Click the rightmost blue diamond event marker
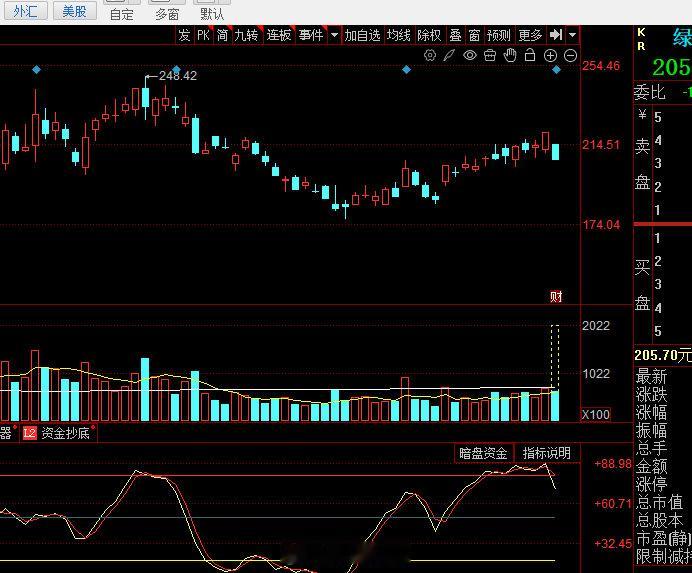692x573 pixels. pos(557,70)
